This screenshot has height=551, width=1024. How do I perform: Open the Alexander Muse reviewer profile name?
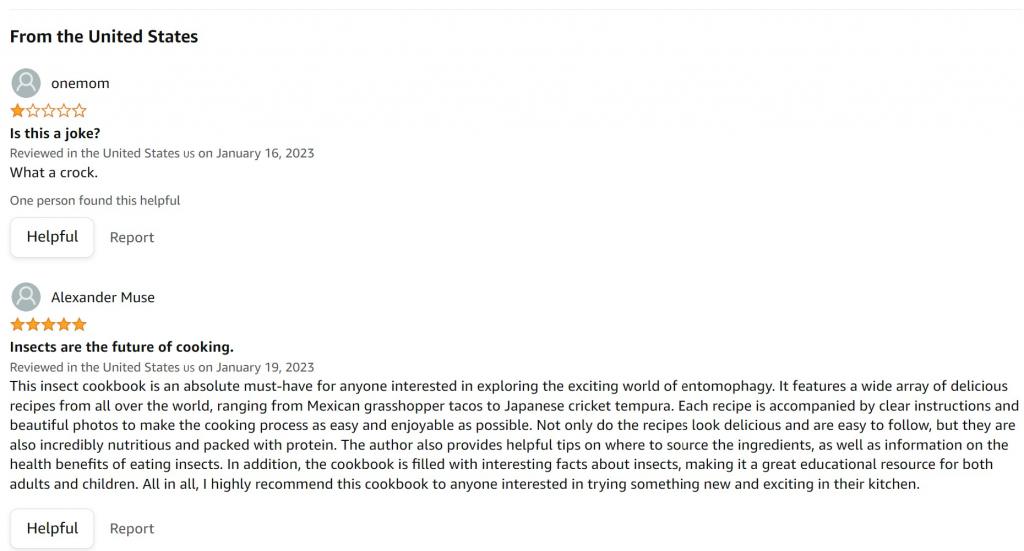pyautogui.click(x=102, y=297)
